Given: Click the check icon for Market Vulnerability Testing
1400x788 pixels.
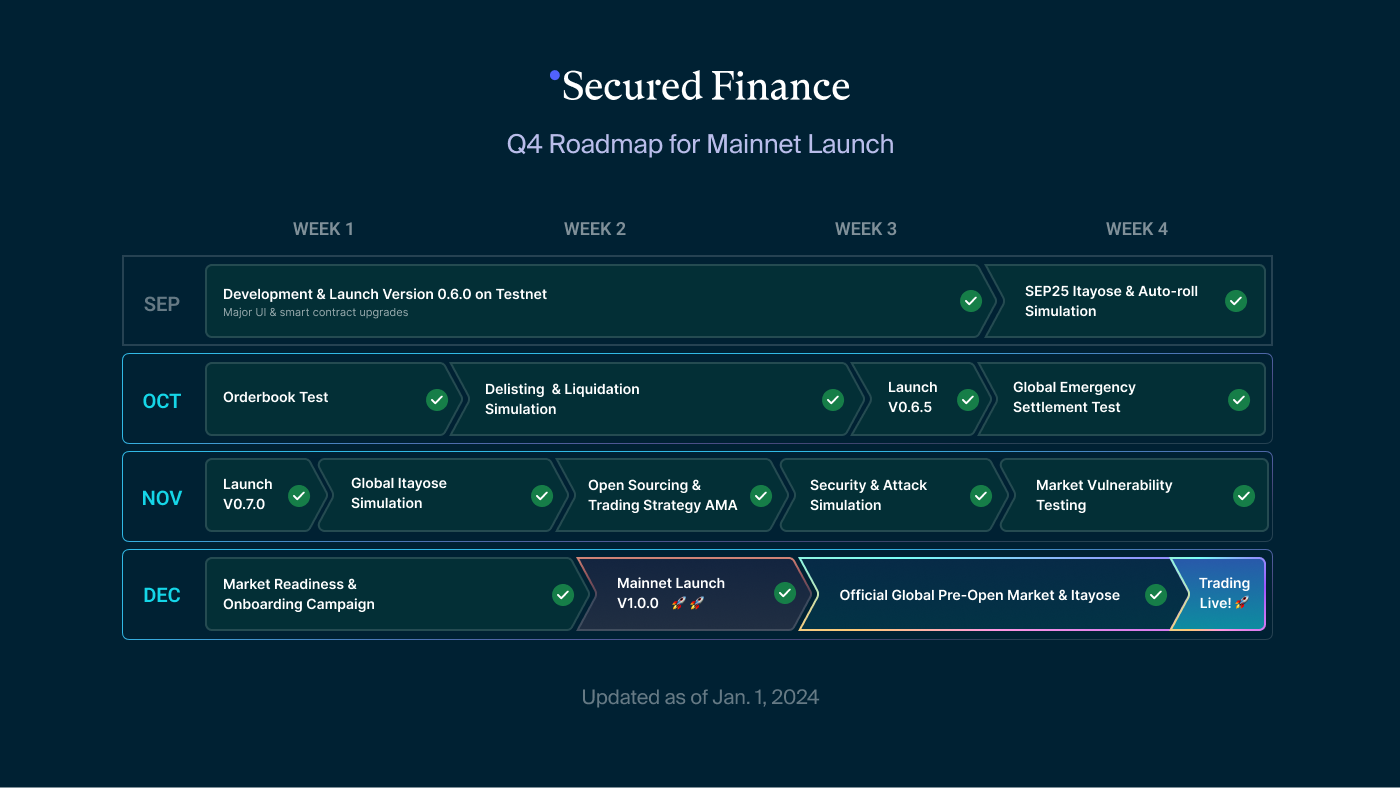Looking at the screenshot, I should (1244, 496).
